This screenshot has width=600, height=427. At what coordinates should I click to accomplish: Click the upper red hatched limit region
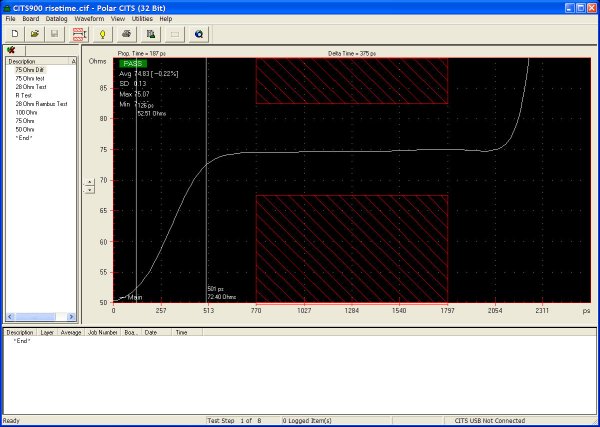click(x=352, y=81)
